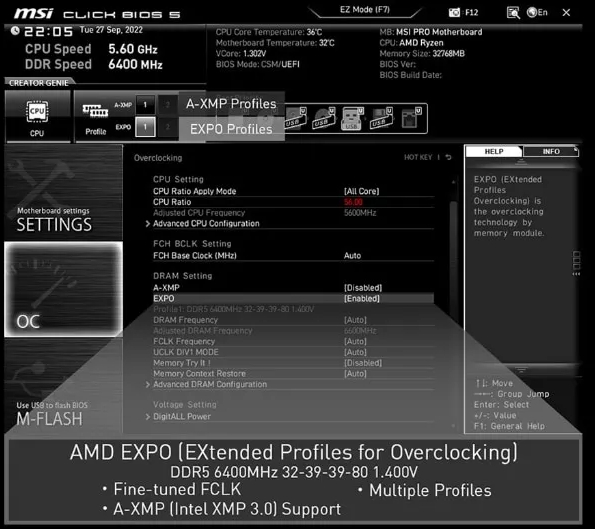Click the clock icon beside 22:05

point(15,30)
